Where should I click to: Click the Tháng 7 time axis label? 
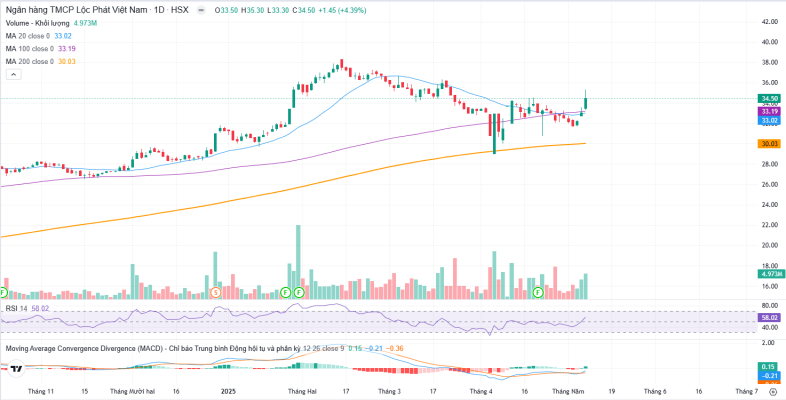(x=746, y=391)
